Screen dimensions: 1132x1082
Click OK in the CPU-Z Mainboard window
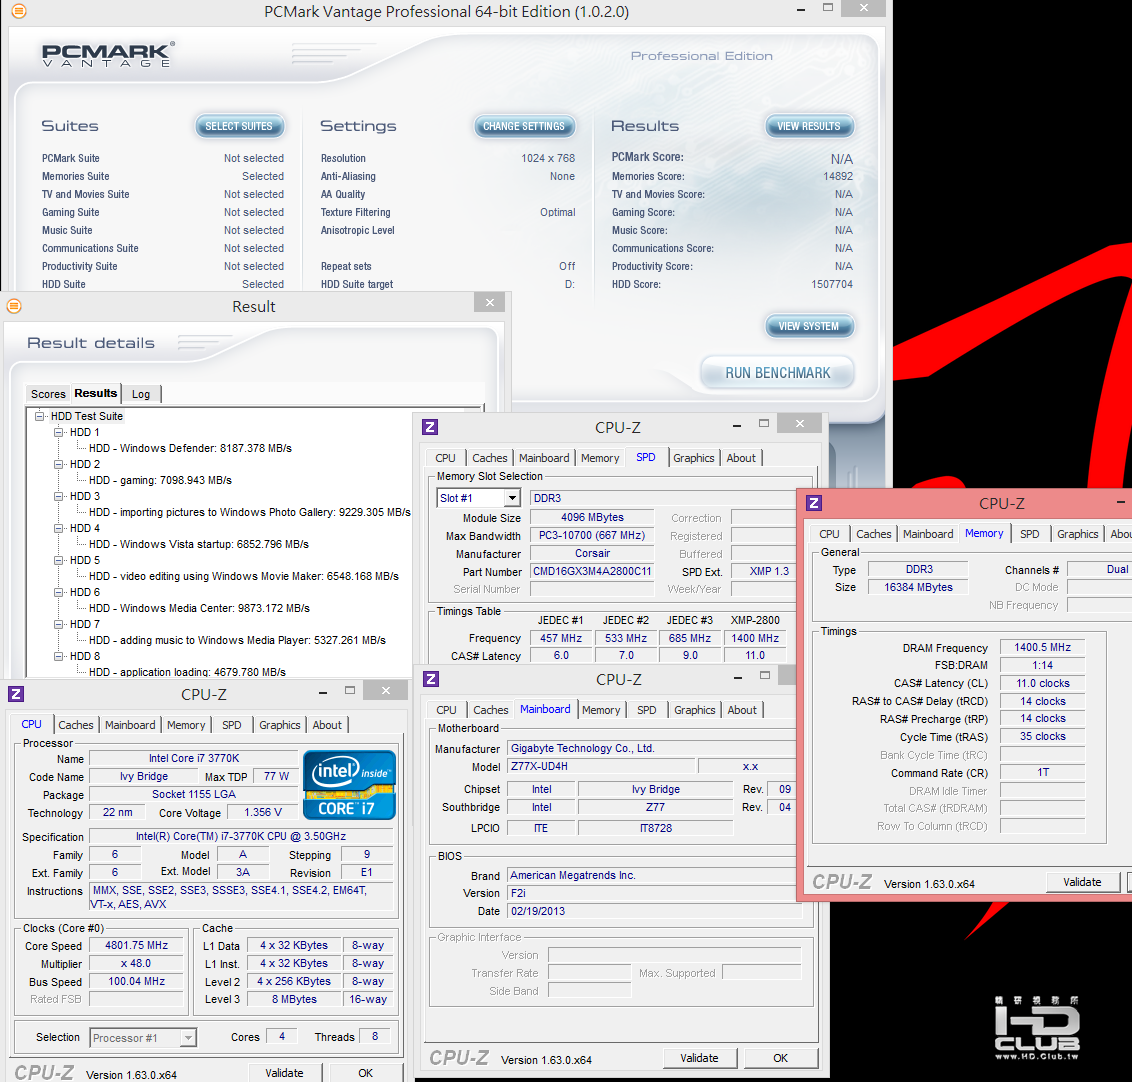[x=780, y=1058]
